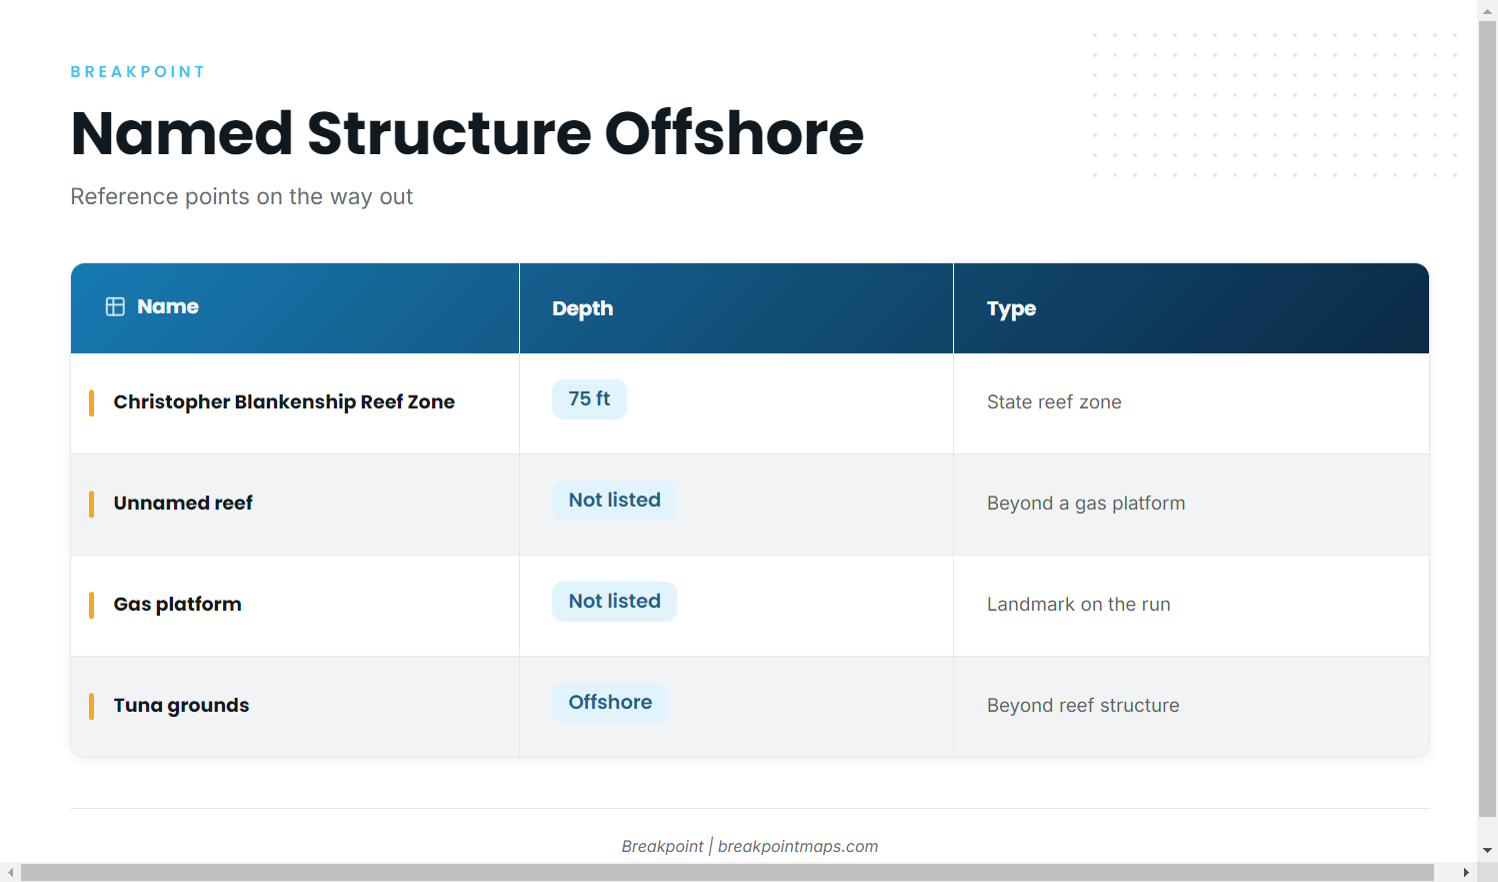Select the Tuna grounds name cell
Image resolution: width=1498 pixels, height=882 pixels.
coord(295,706)
